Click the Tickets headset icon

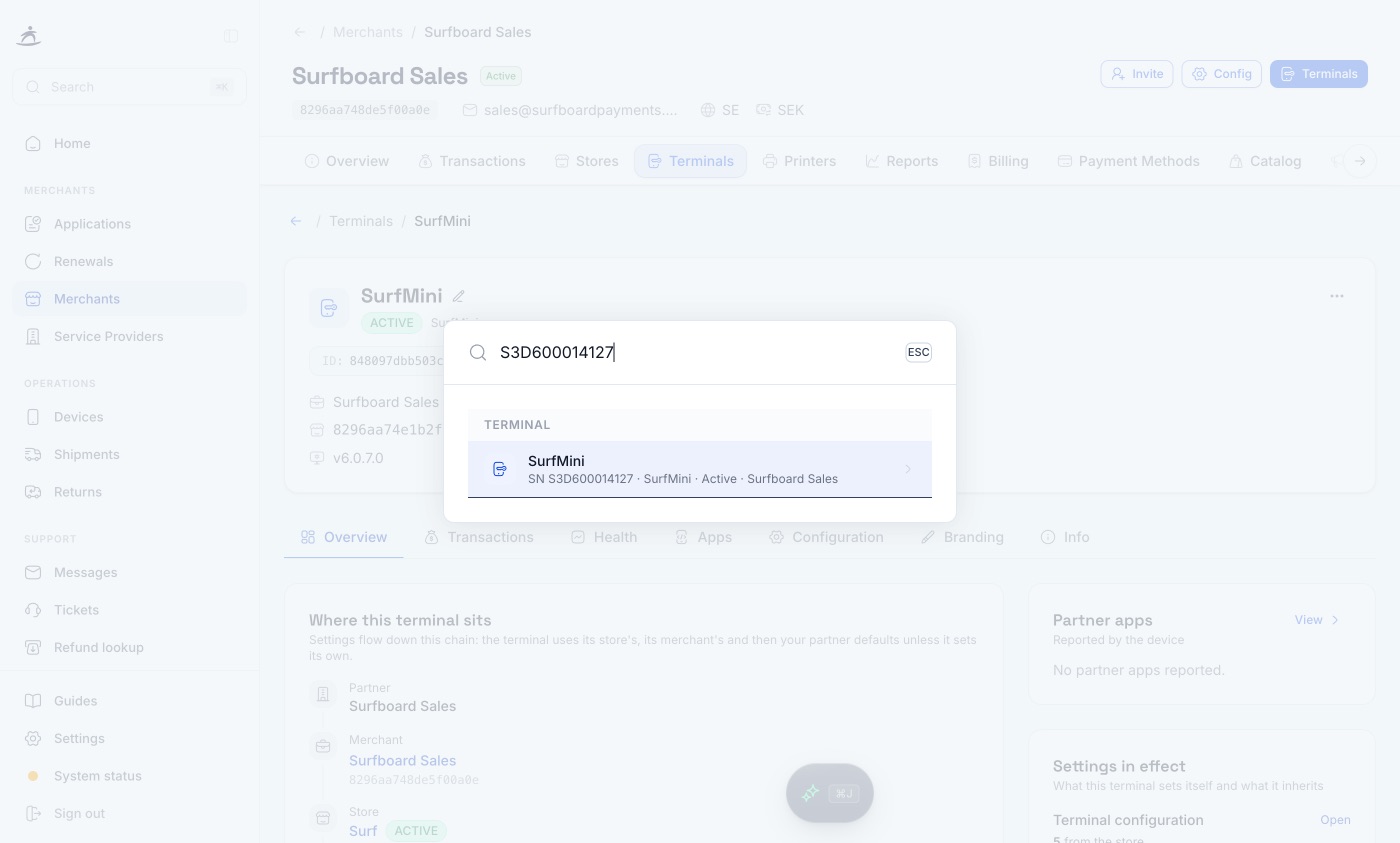coord(33,610)
